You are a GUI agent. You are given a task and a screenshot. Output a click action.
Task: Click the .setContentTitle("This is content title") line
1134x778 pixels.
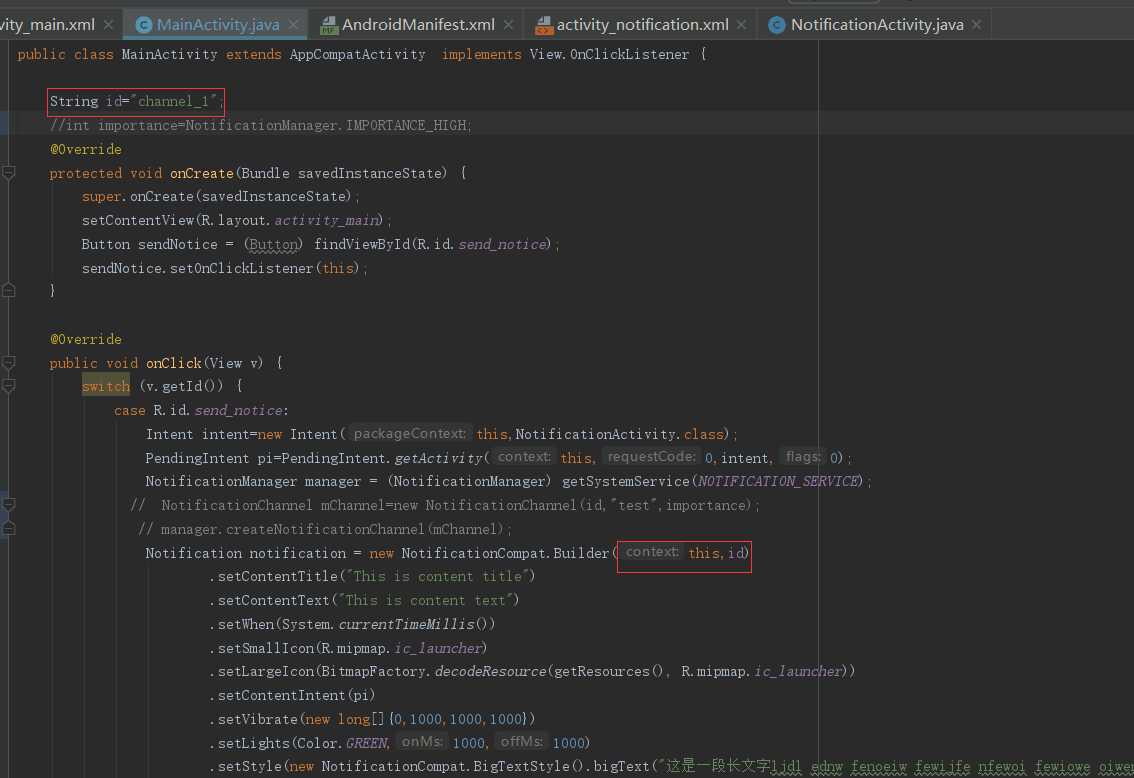372,576
